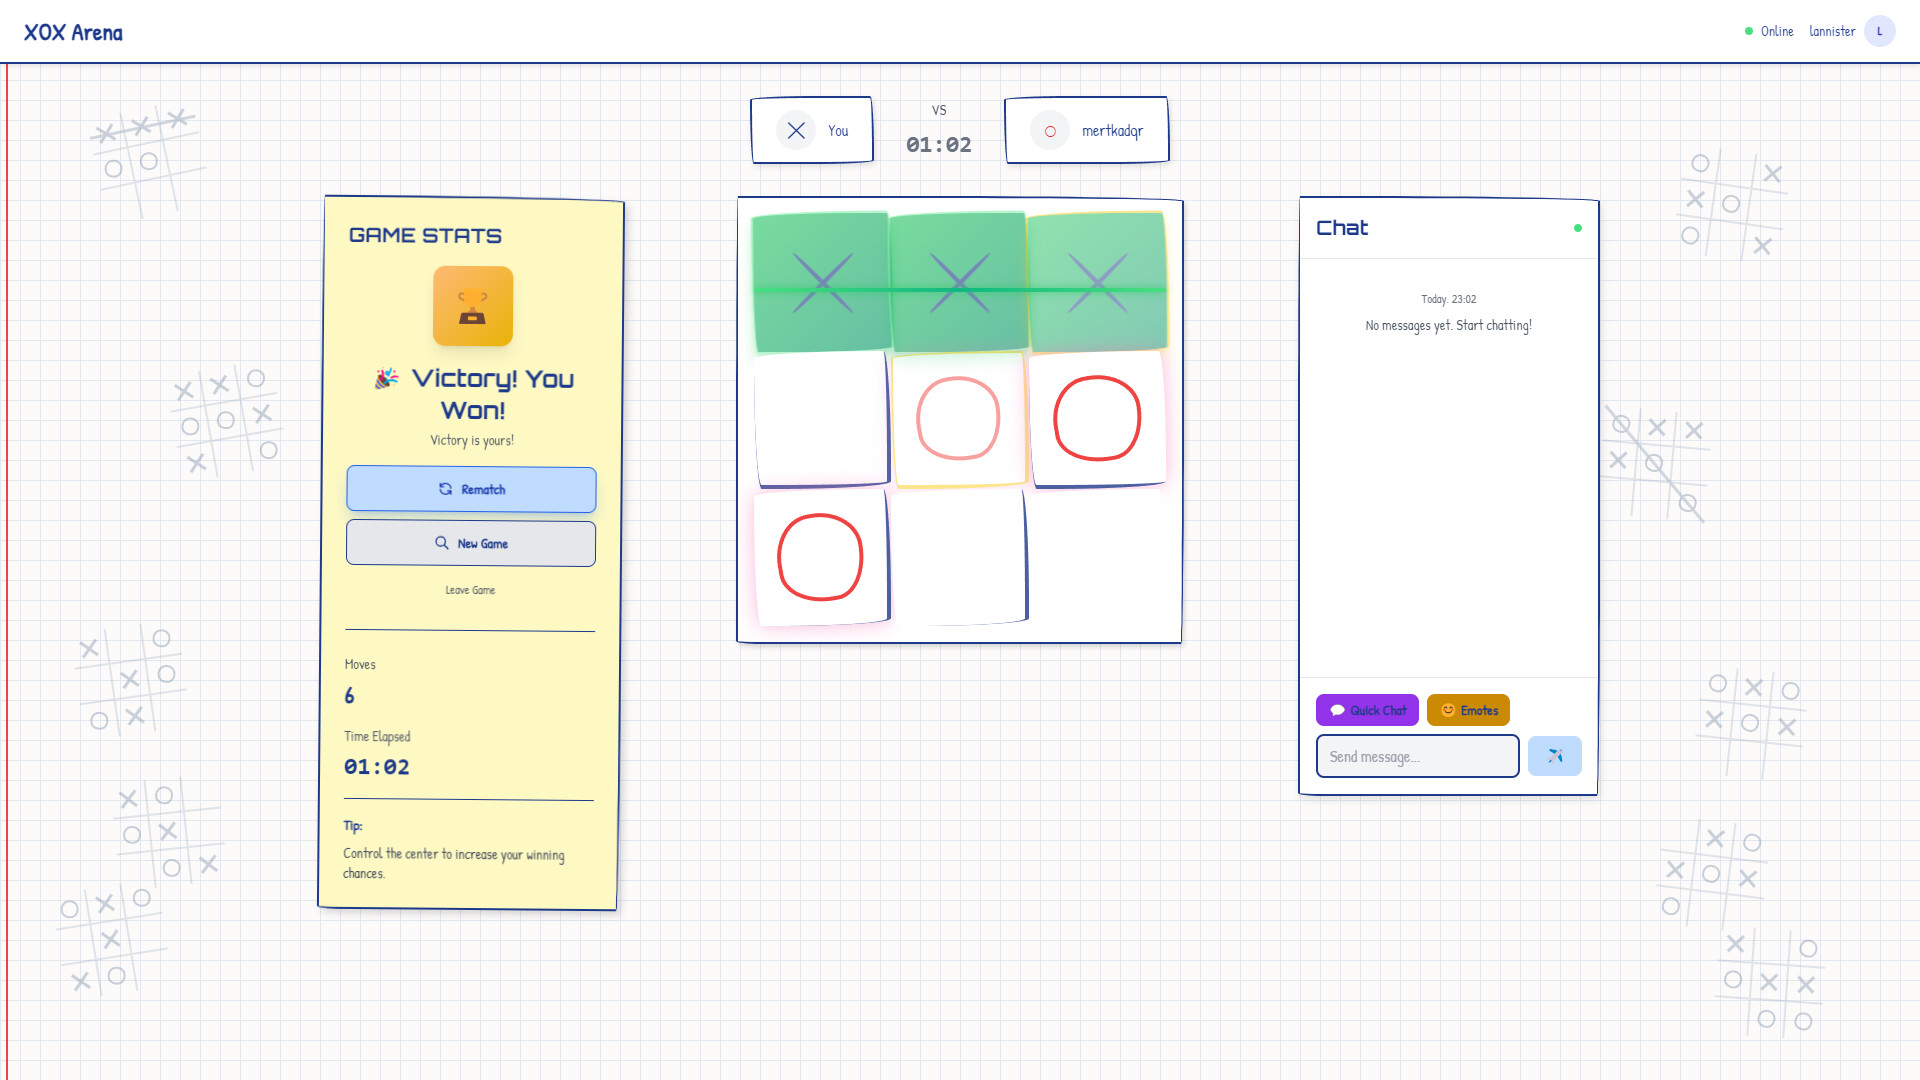Click the Rematch button
The image size is (1920, 1080).
coord(471,489)
